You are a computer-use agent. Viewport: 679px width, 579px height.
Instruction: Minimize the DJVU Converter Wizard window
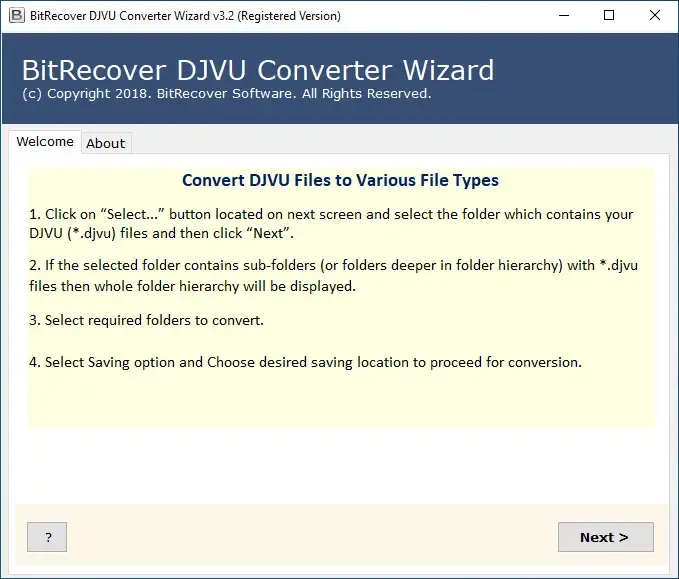tap(564, 16)
